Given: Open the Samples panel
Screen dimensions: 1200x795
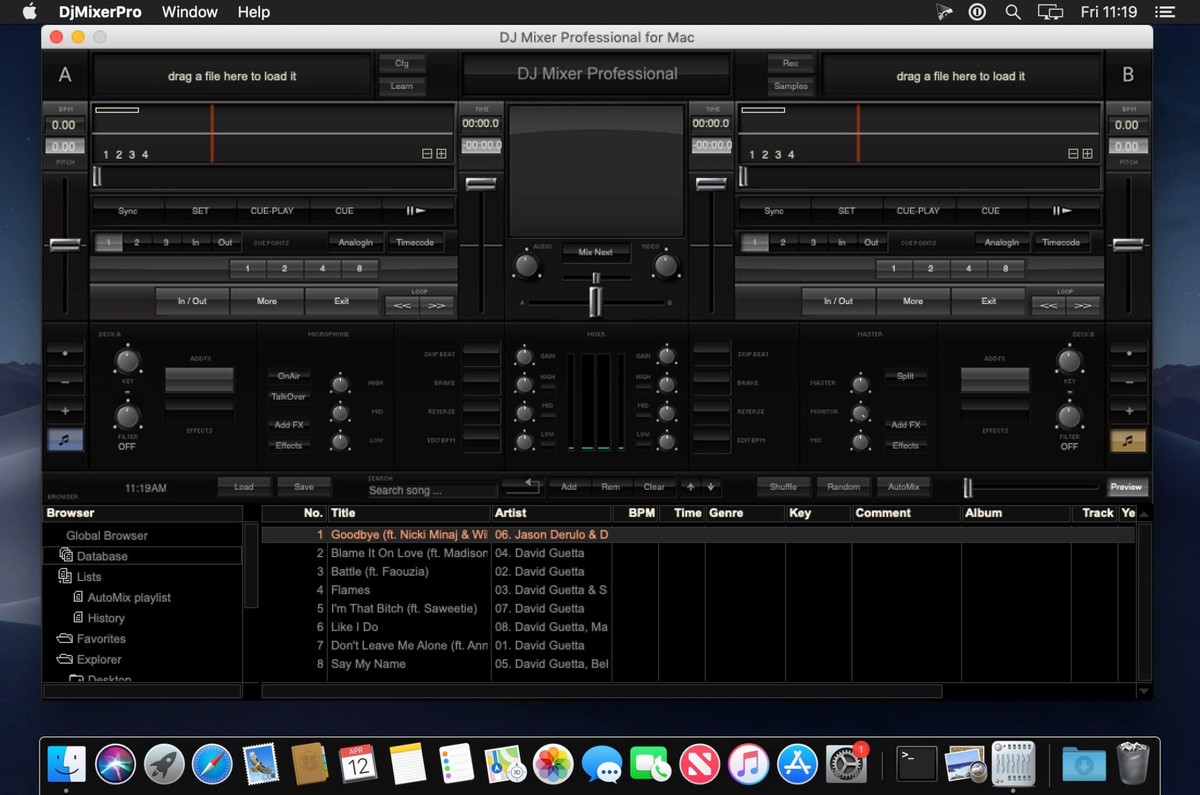Looking at the screenshot, I should (x=790, y=86).
